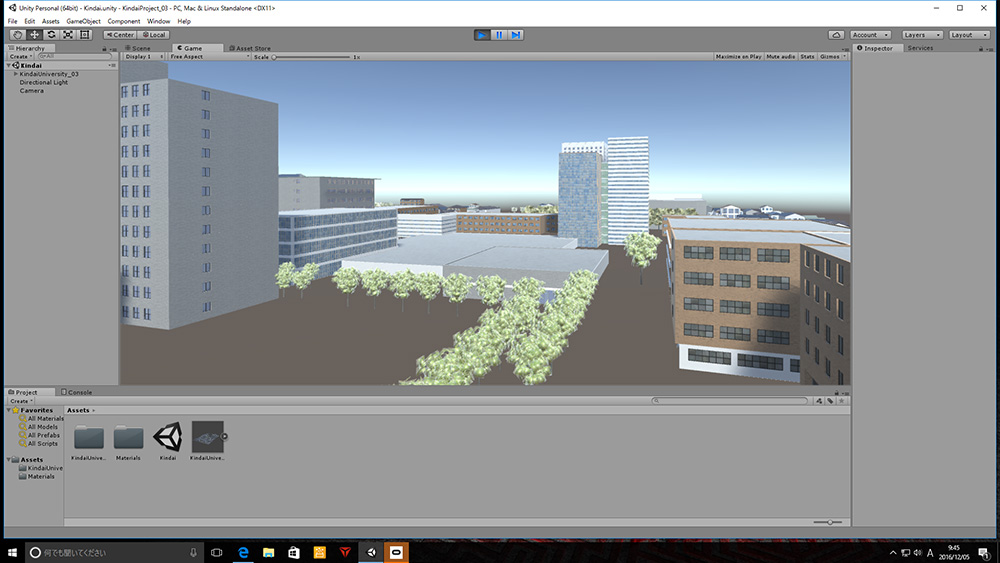The width and height of the screenshot is (1000, 563).
Task: Expand KindaiUniversity_03 in the Hierarchy
Action: [15, 74]
